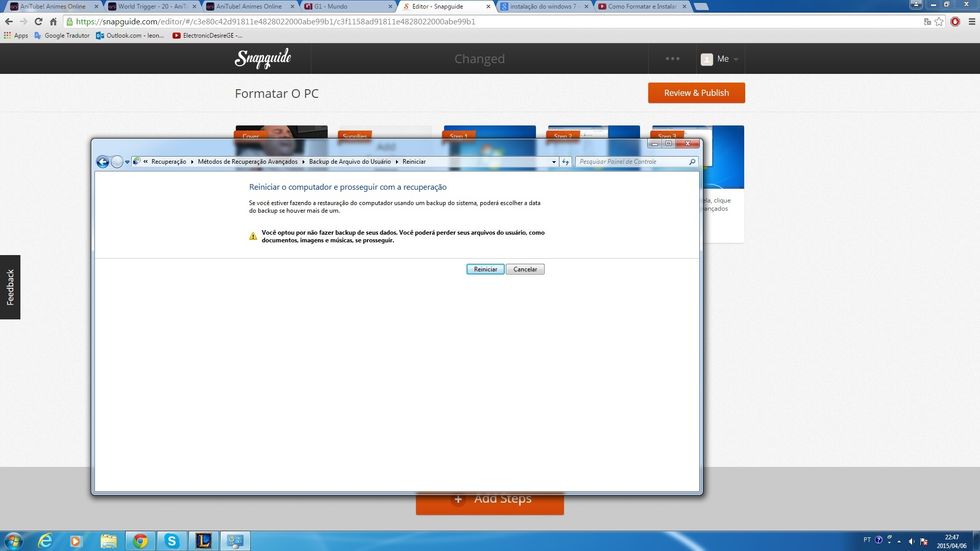Open Google Tradutor bookmark
The width and height of the screenshot is (980, 551).
(62, 35)
